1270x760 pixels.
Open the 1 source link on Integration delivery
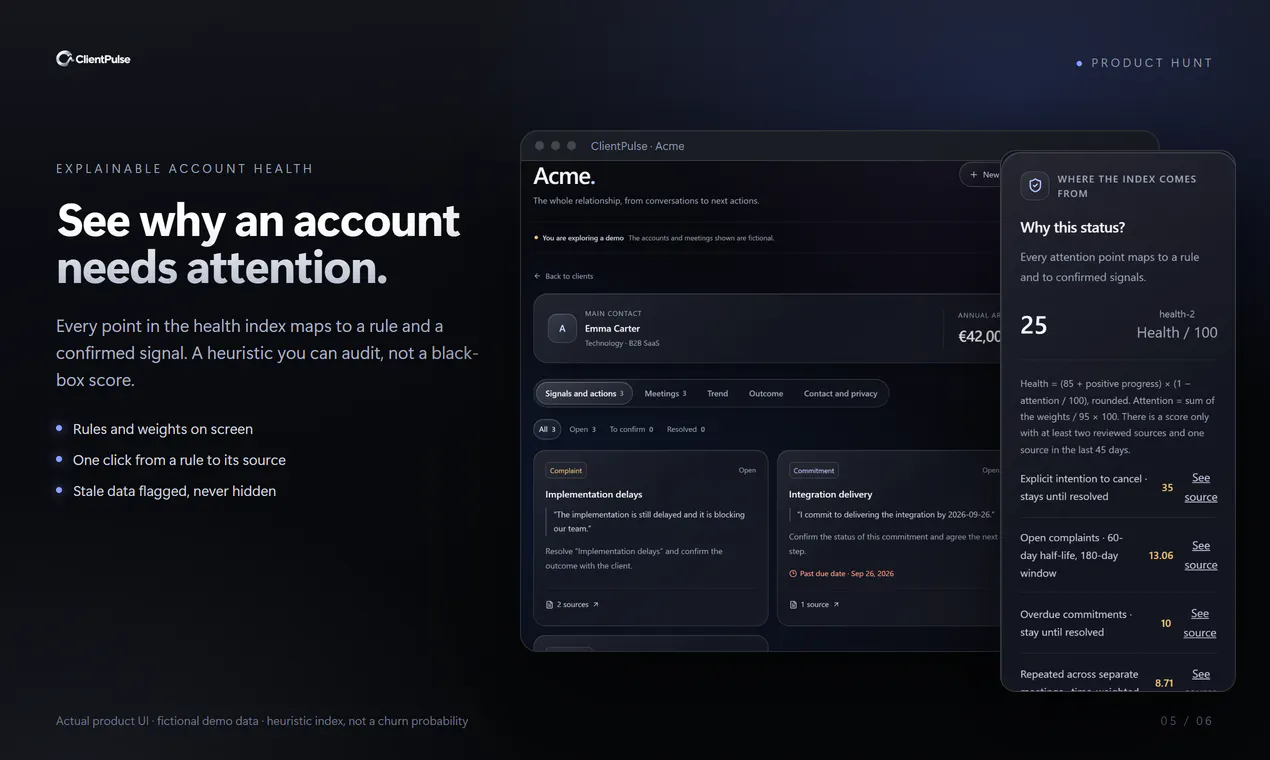coord(814,605)
